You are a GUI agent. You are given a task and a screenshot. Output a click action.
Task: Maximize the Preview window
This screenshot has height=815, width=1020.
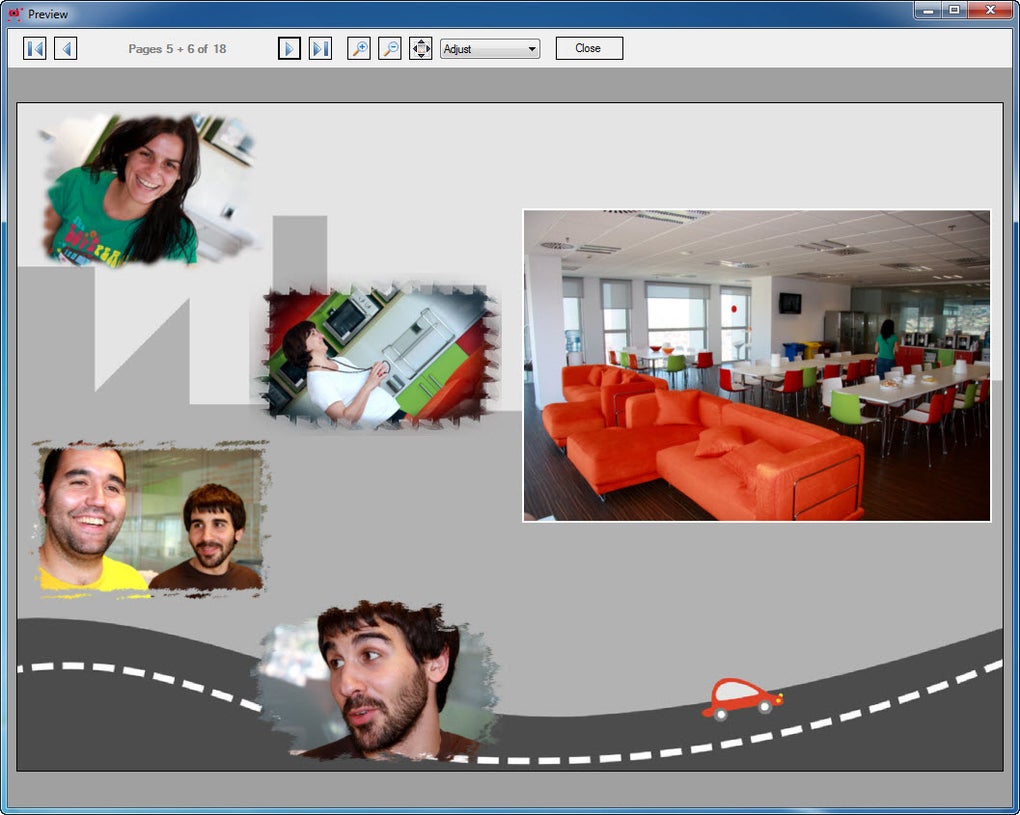(954, 10)
